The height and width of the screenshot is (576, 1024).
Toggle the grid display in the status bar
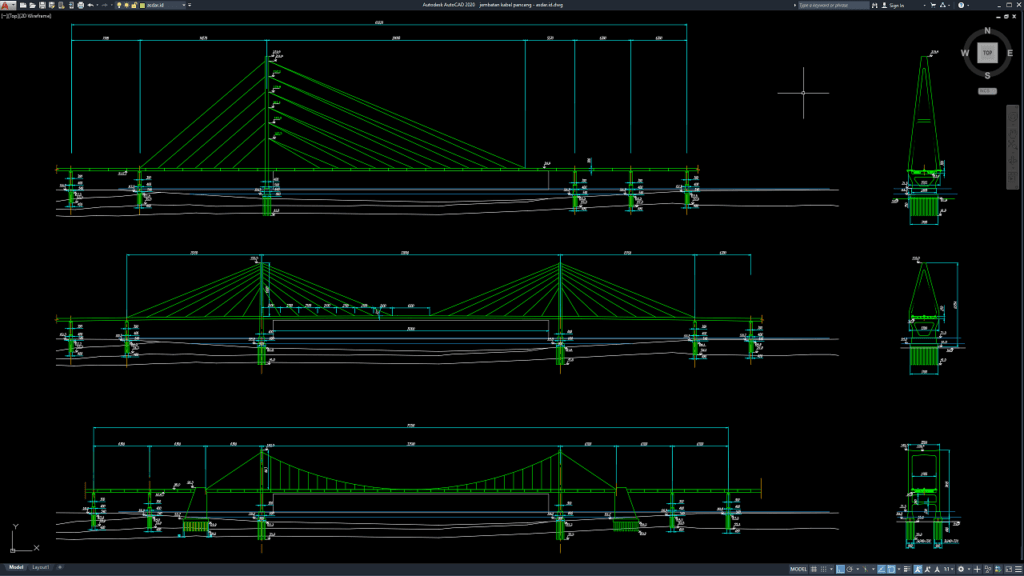coord(813,568)
